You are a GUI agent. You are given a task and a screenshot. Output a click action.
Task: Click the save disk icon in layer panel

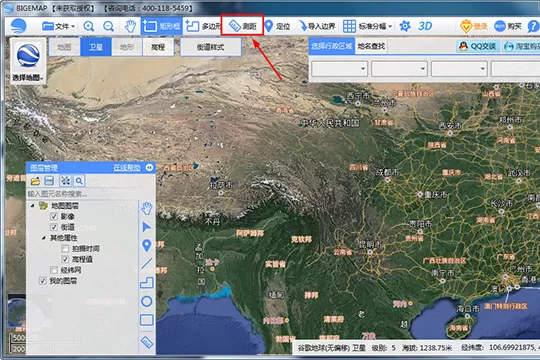49,181
